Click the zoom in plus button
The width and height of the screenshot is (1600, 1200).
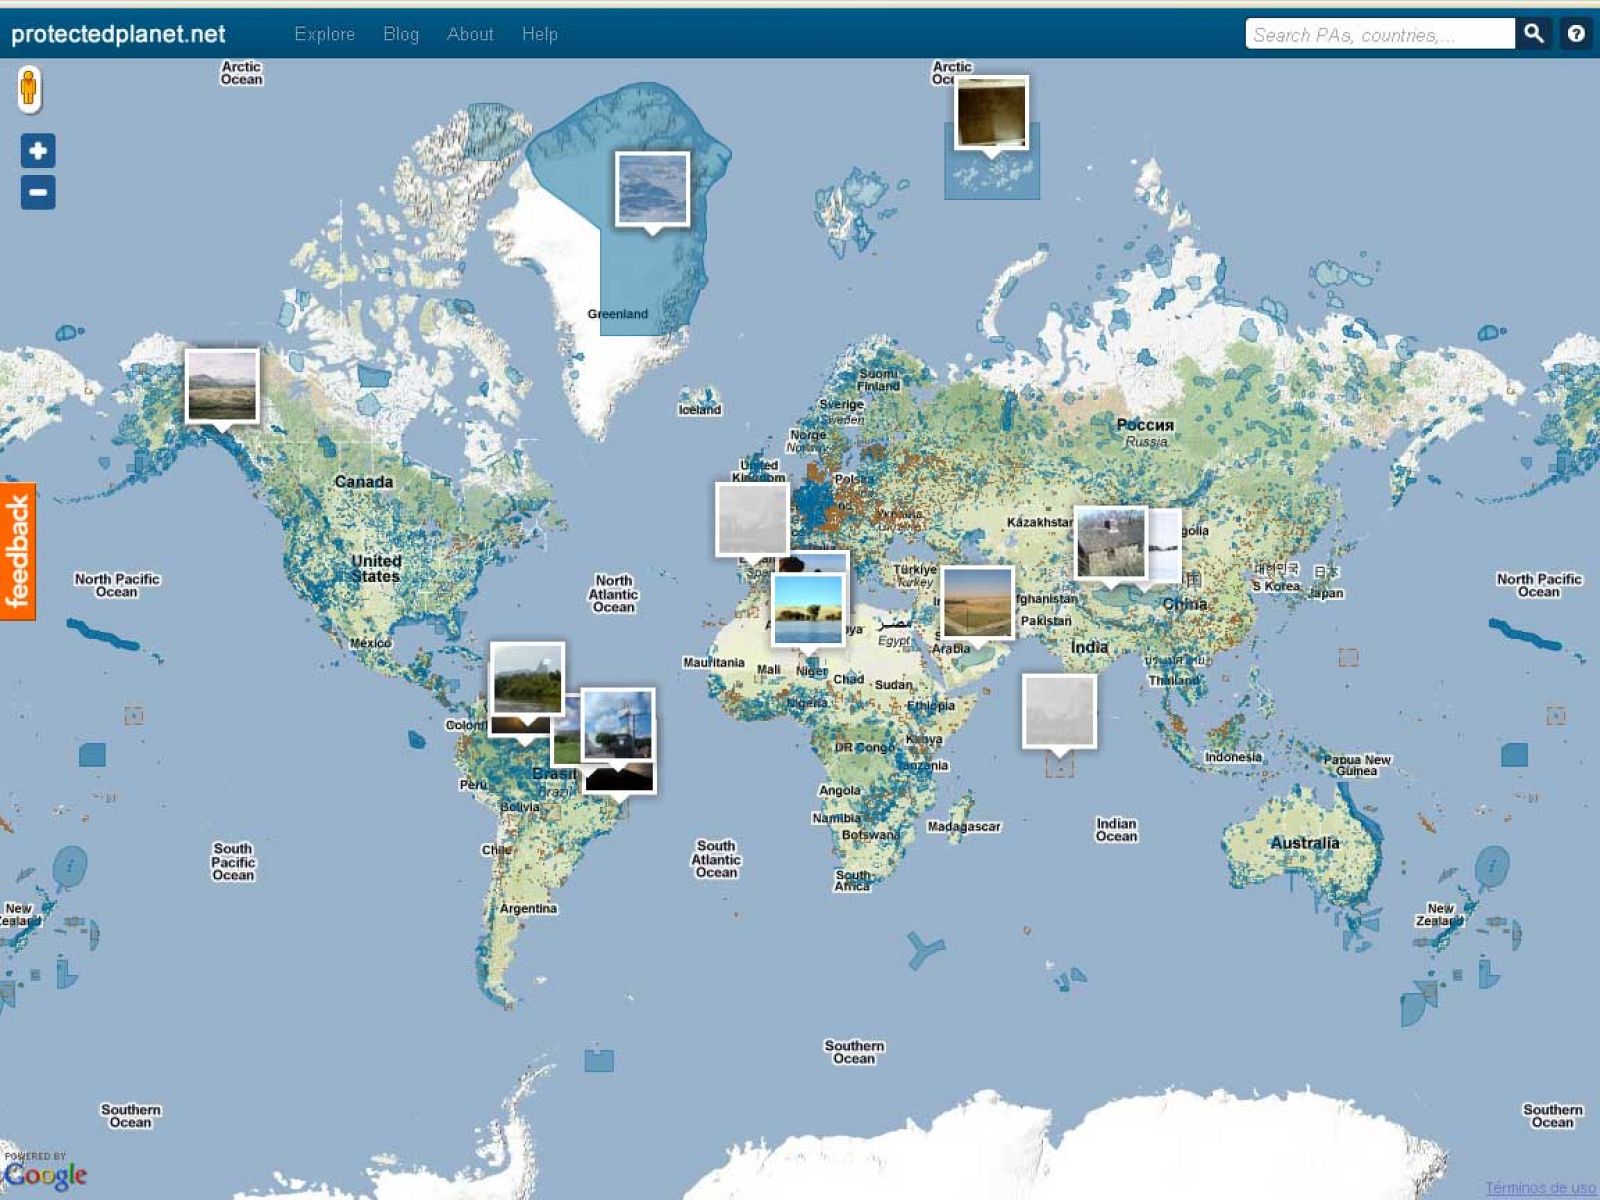38,151
